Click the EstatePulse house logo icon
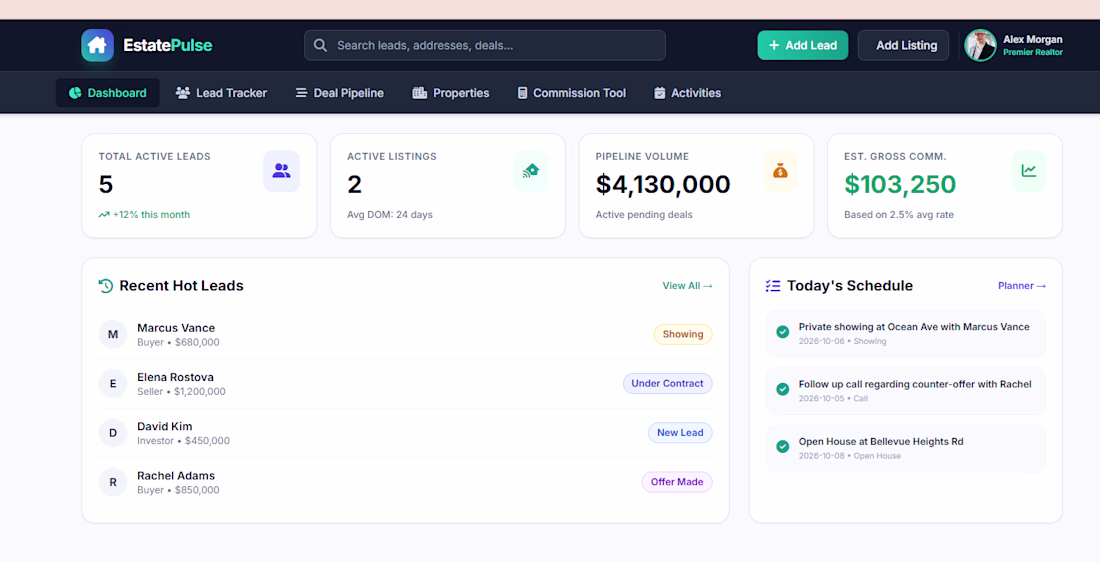Image resolution: width=1100 pixels, height=562 pixels. pos(97,46)
